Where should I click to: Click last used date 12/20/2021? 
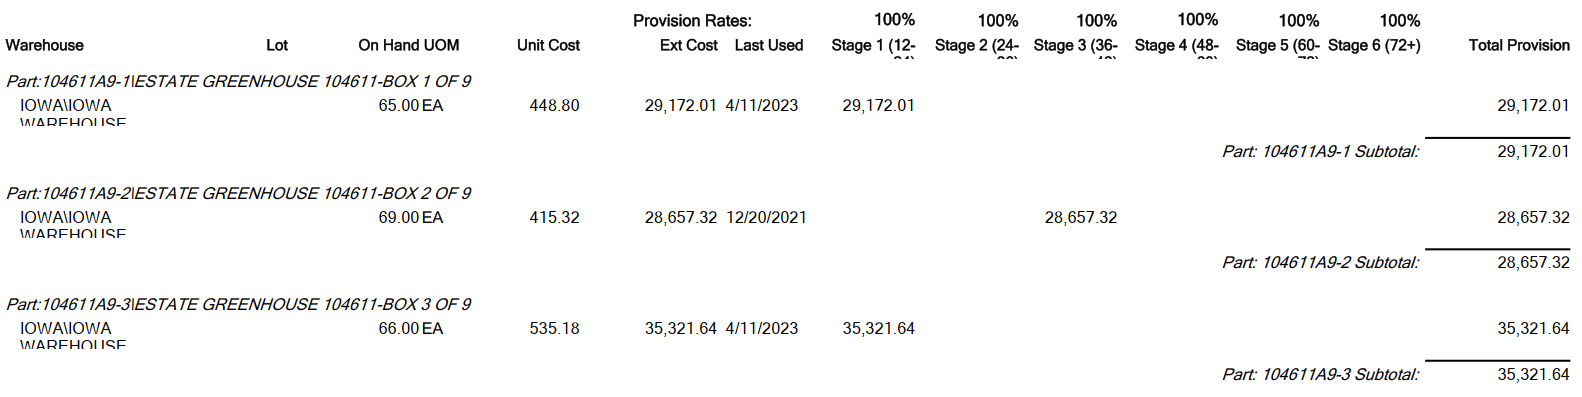(766, 217)
